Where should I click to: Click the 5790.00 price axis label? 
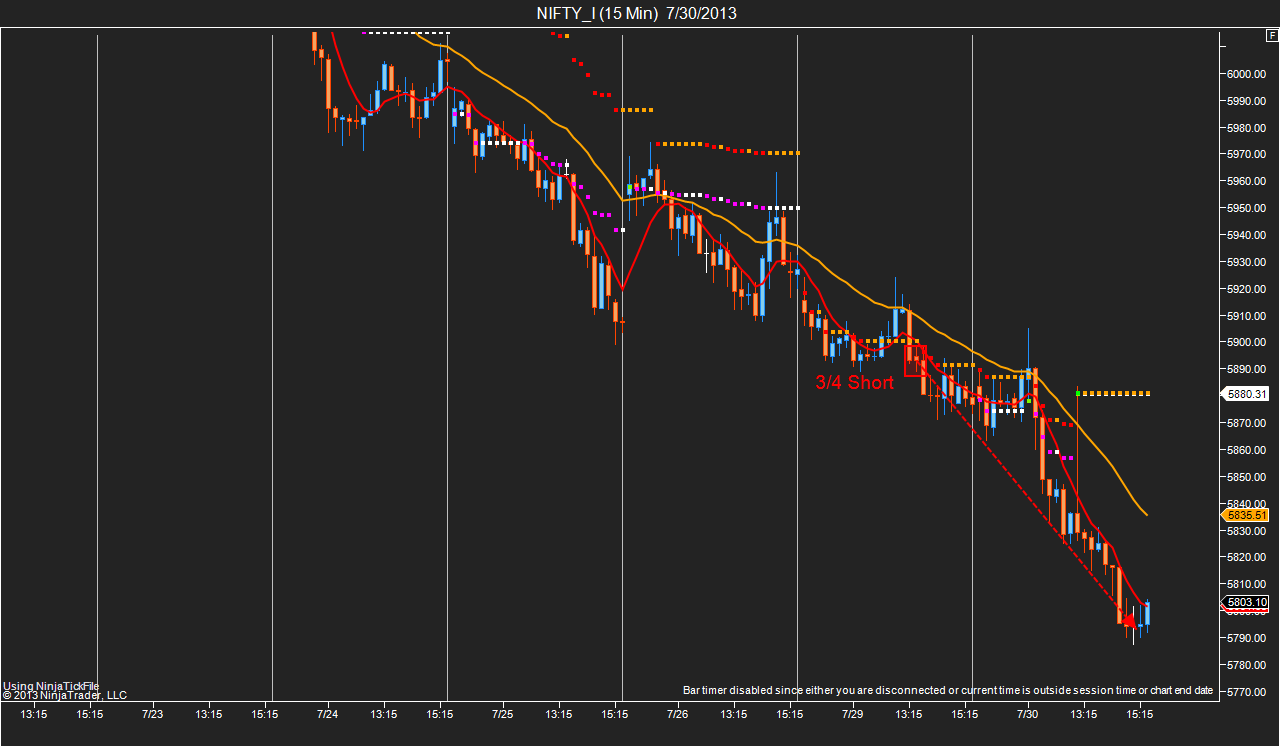(1247, 639)
